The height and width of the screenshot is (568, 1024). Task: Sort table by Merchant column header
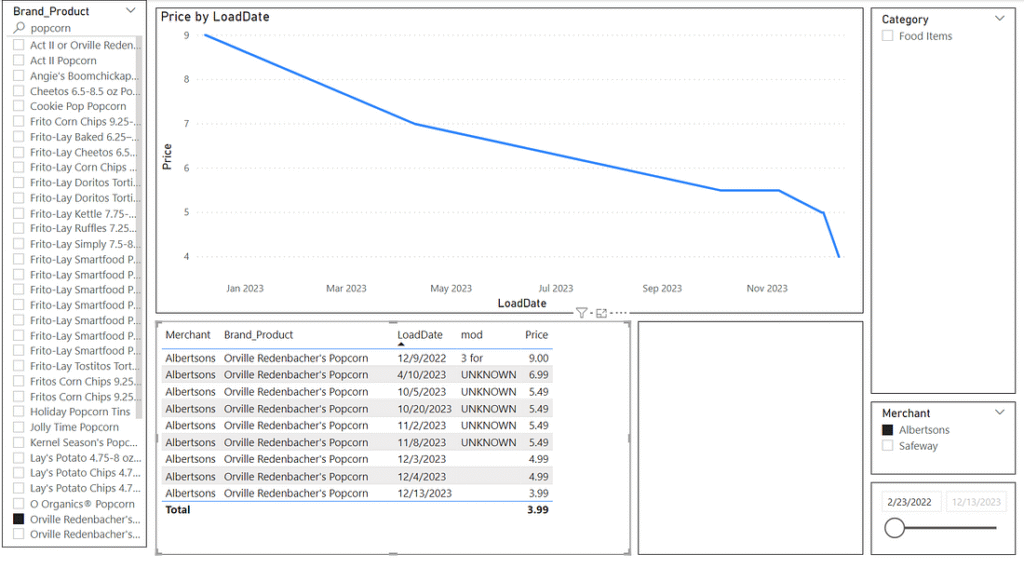pyautogui.click(x=187, y=335)
